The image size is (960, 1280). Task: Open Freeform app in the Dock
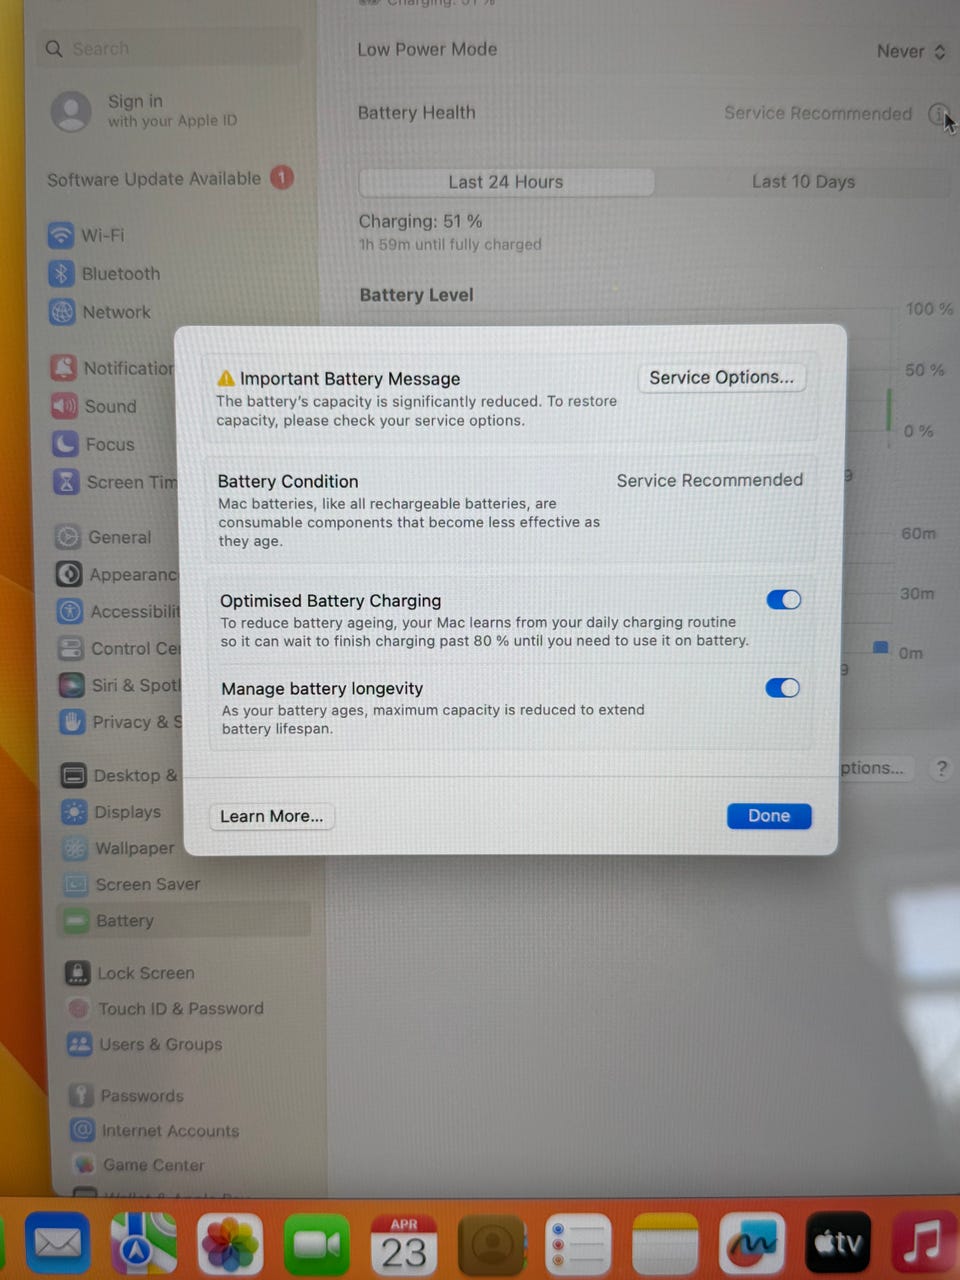pos(752,1244)
